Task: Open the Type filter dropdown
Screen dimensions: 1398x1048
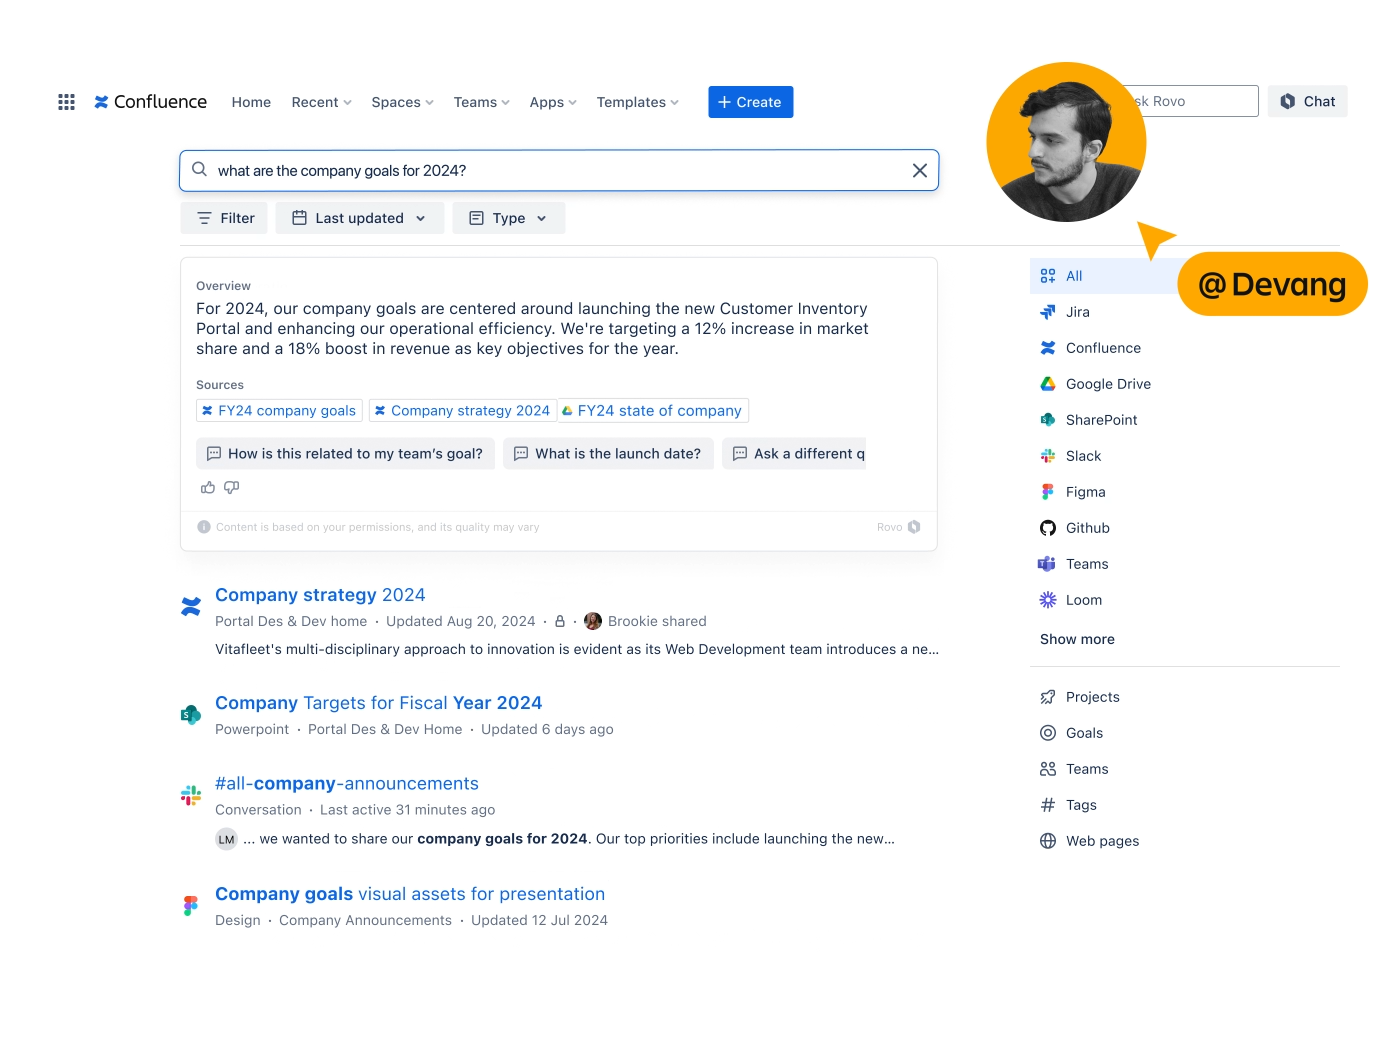Action: [x=509, y=218]
